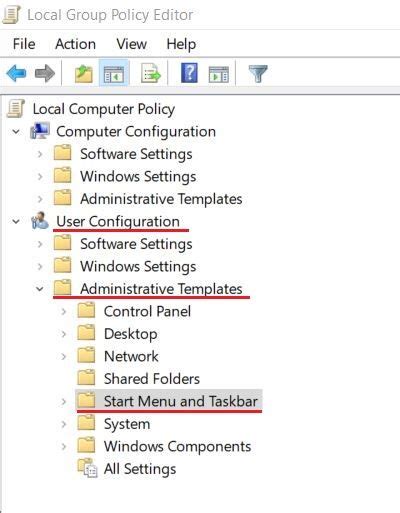Viewport: 400px width, 513px height.
Task: Open the File menu
Action: coord(24,44)
